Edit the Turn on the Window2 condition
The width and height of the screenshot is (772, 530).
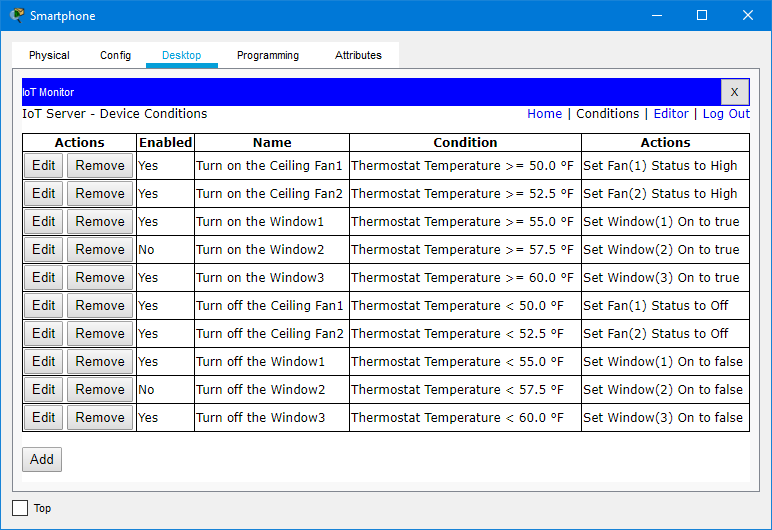click(44, 250)
